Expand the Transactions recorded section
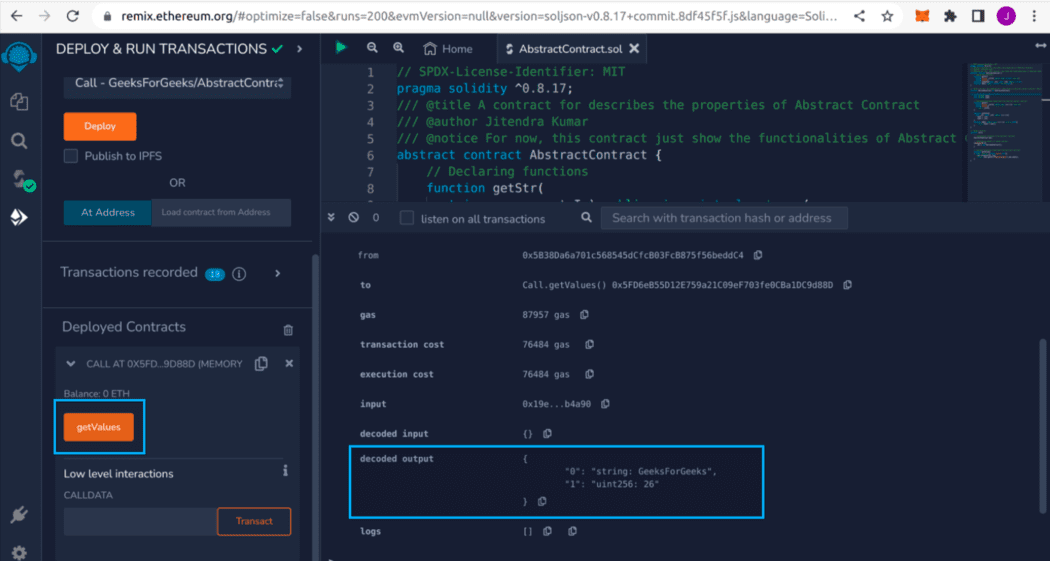Viewport: 1050px width, 561px height. (x=278, y=273)
